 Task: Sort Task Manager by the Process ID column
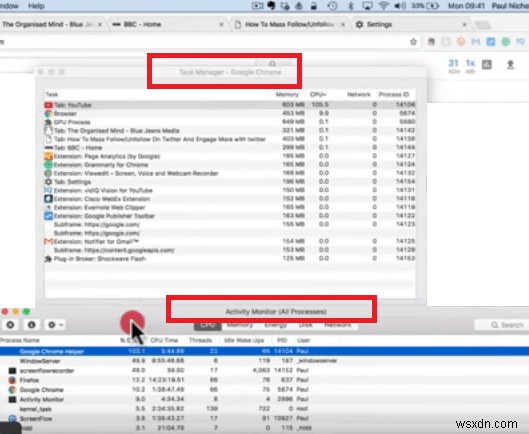tap(394, 94)
